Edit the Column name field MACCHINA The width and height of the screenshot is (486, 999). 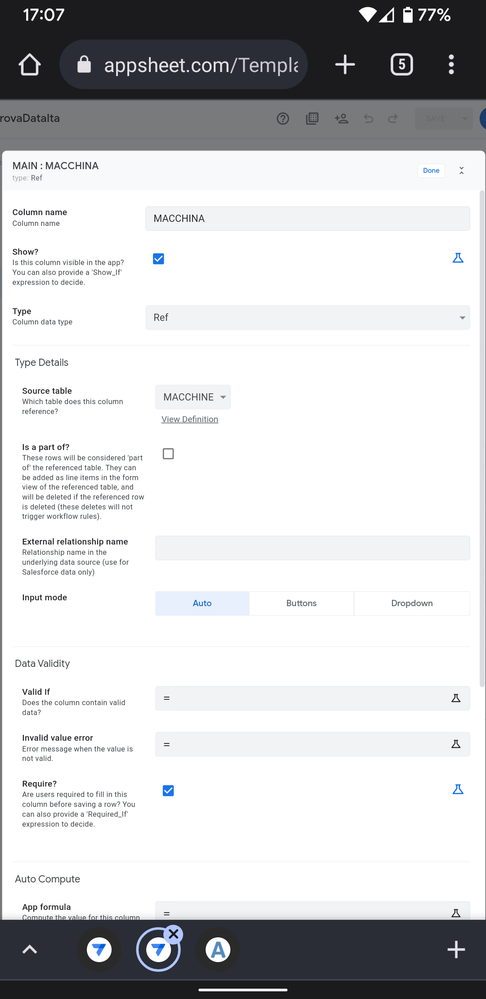click(308, 219)
